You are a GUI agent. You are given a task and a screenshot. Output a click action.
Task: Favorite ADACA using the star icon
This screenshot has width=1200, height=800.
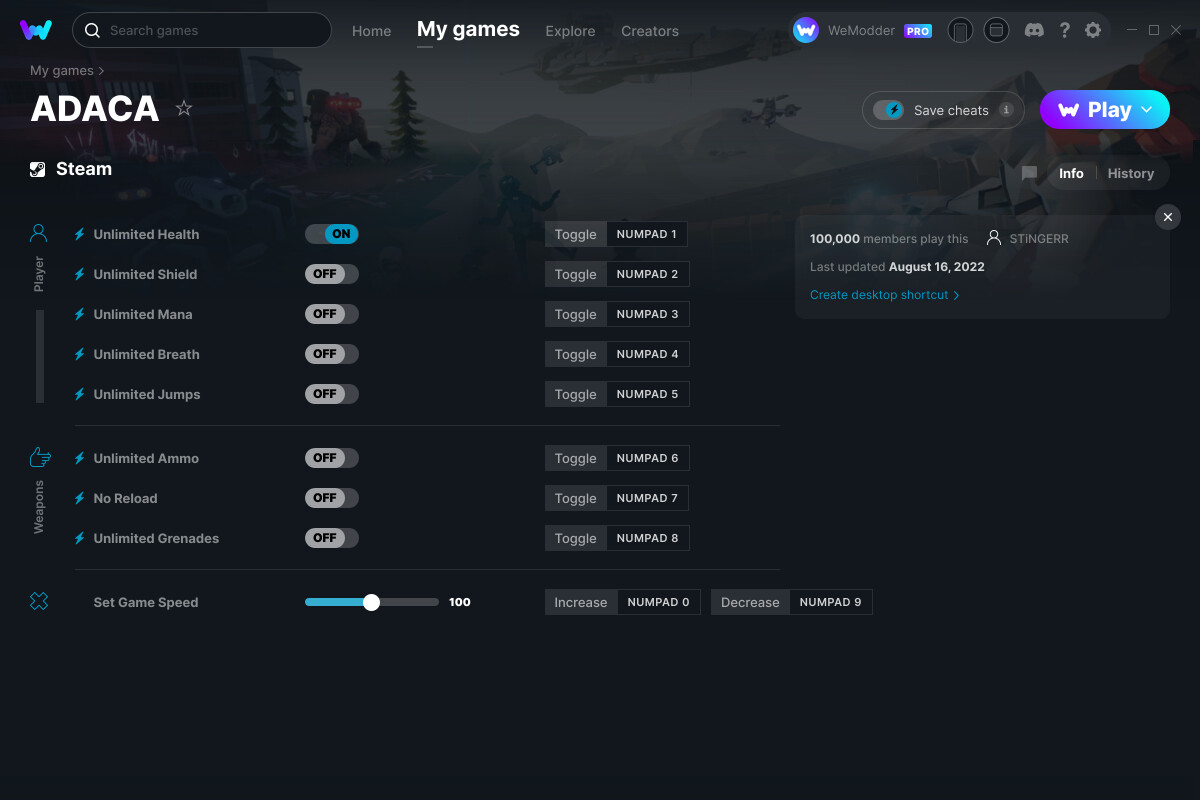[x=184, y=108]
